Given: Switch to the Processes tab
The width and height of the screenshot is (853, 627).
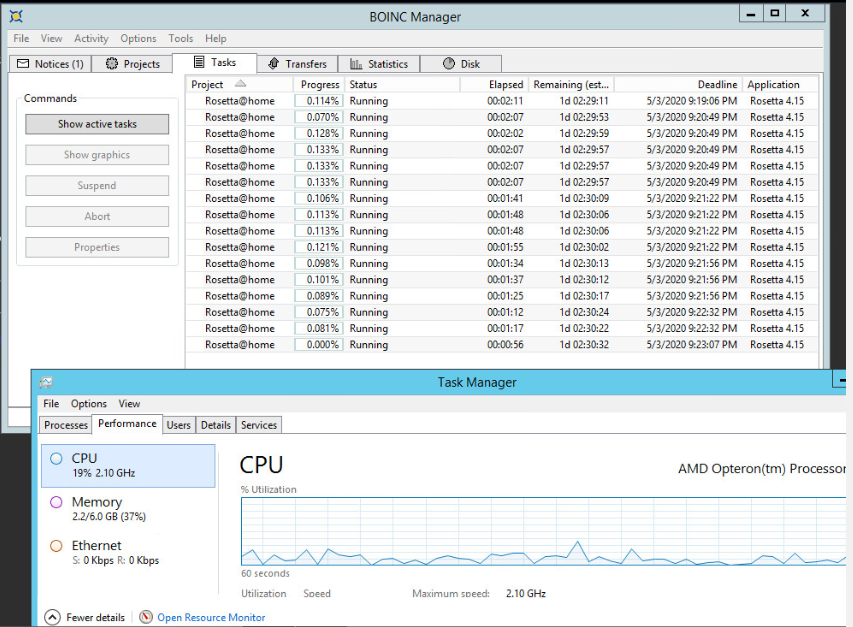Looking at the screenshot, I should (66, 425).
